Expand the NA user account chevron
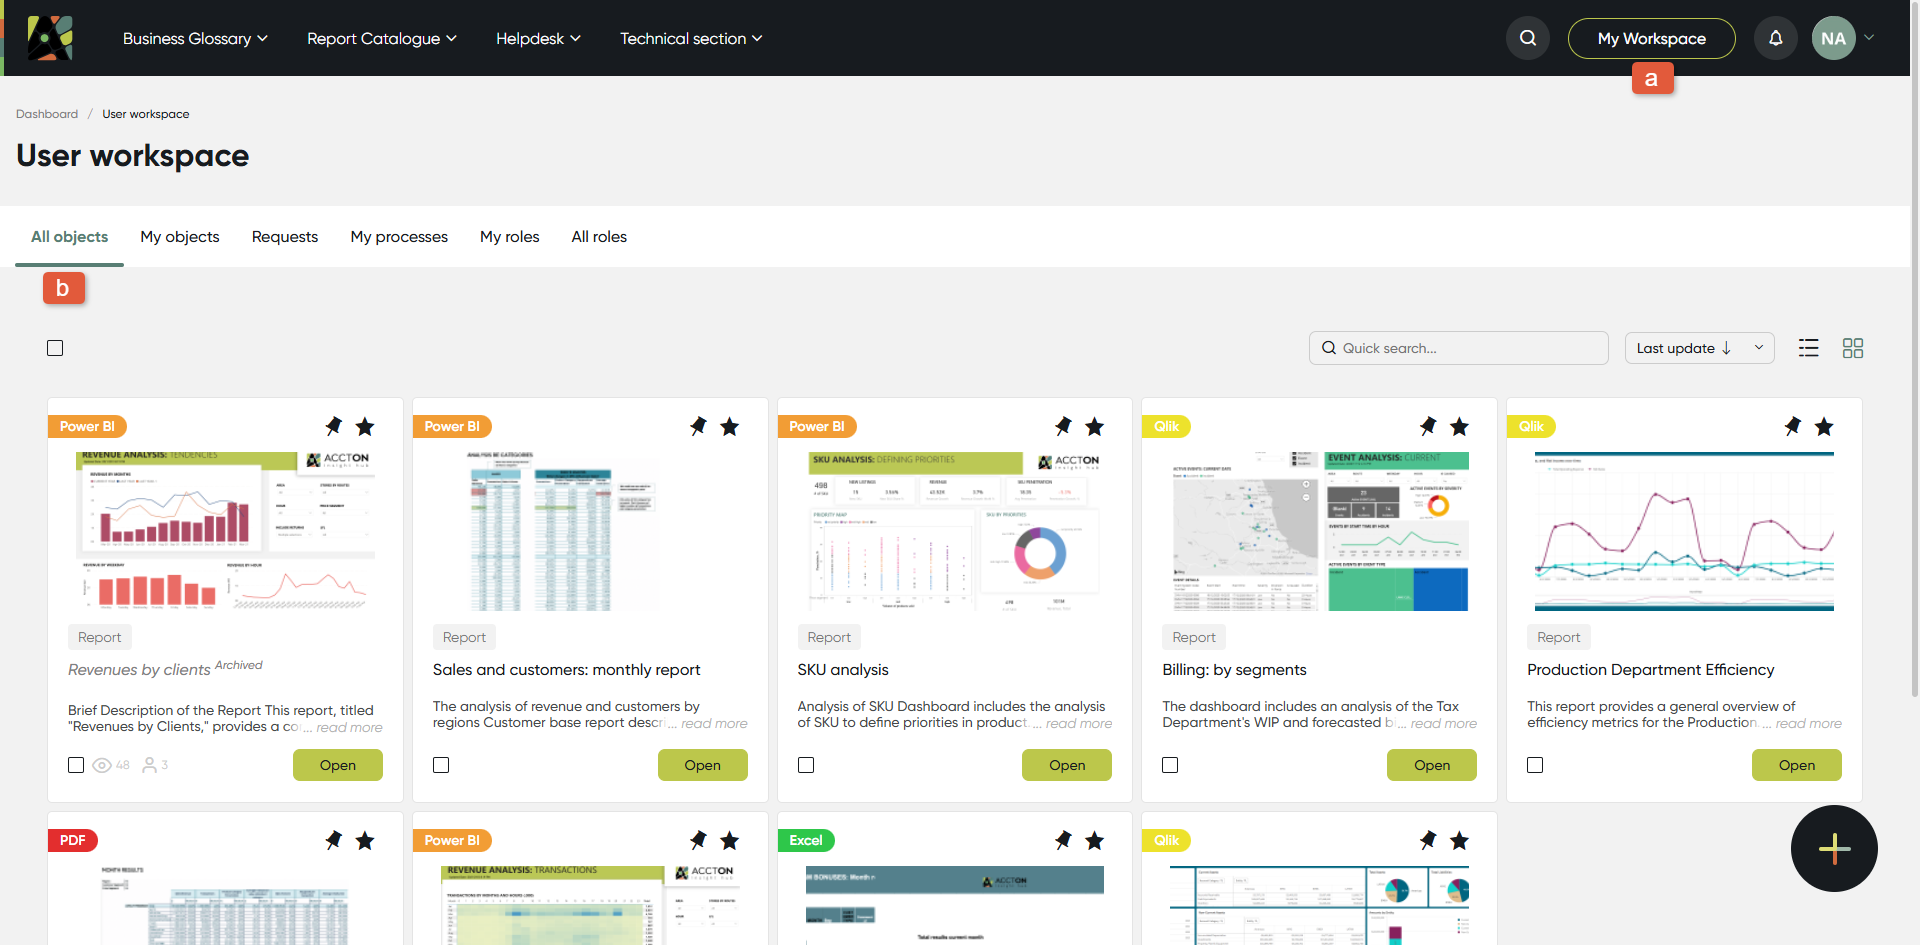 pos(1869,38)
